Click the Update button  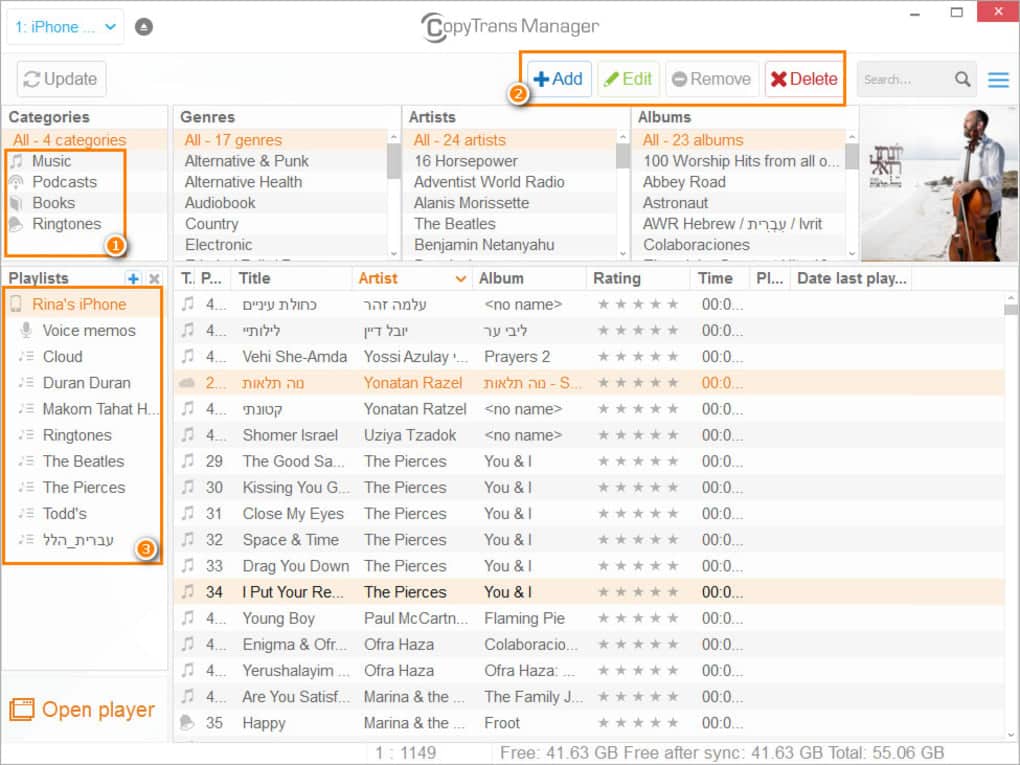click(x=61, y=79)
